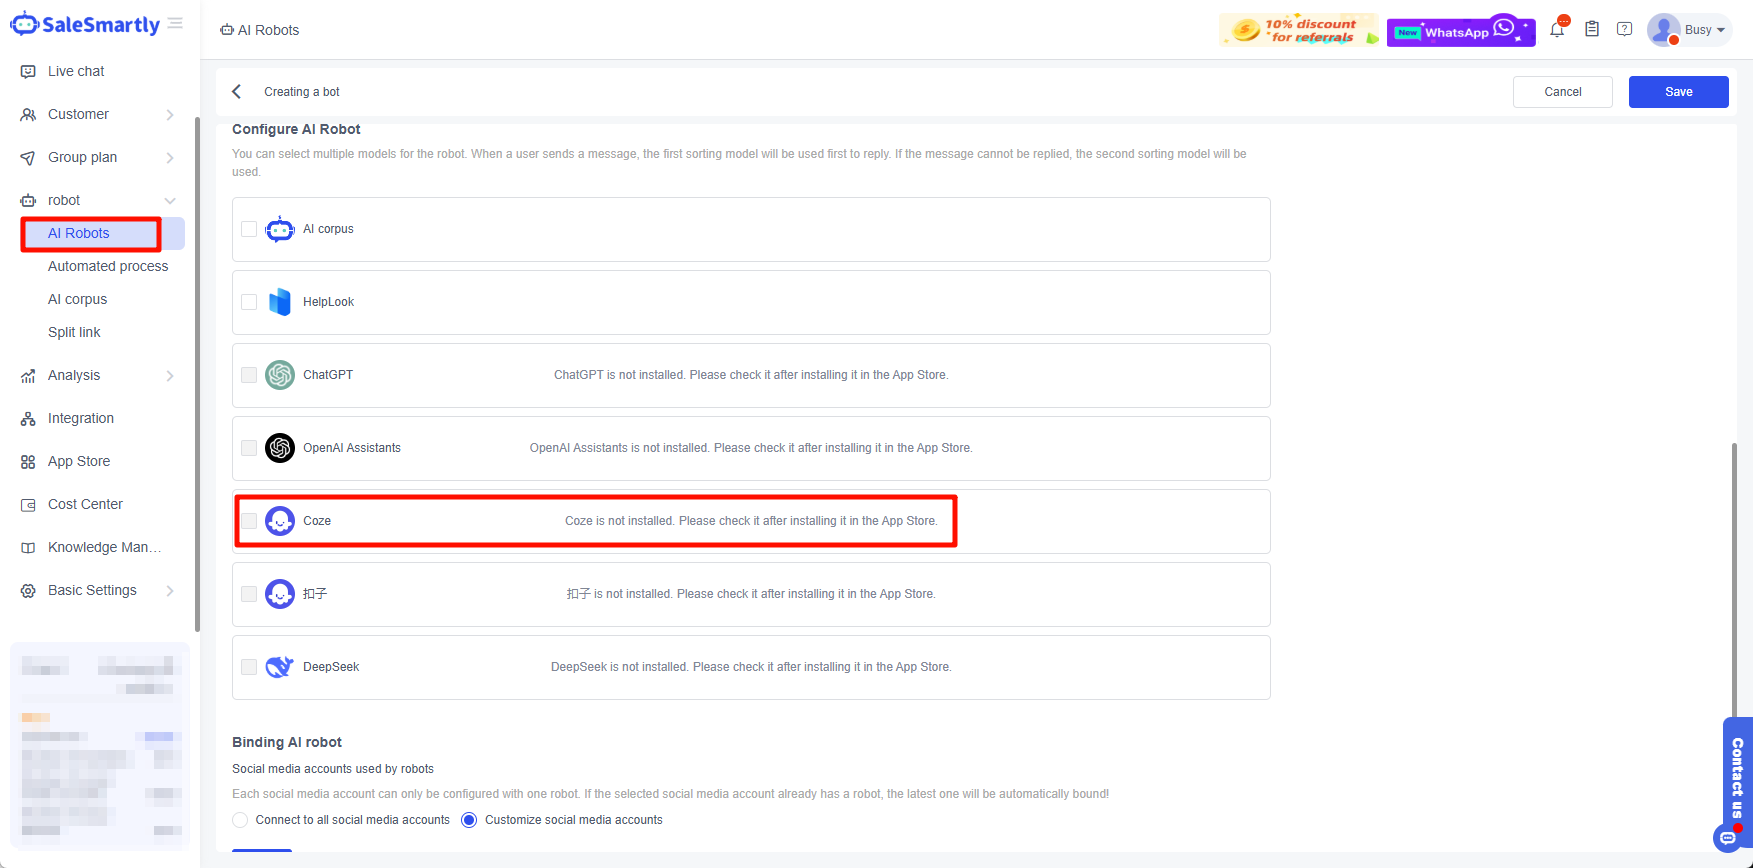
Task: Choose Customize social media accounts option
Action: point(469,820)
